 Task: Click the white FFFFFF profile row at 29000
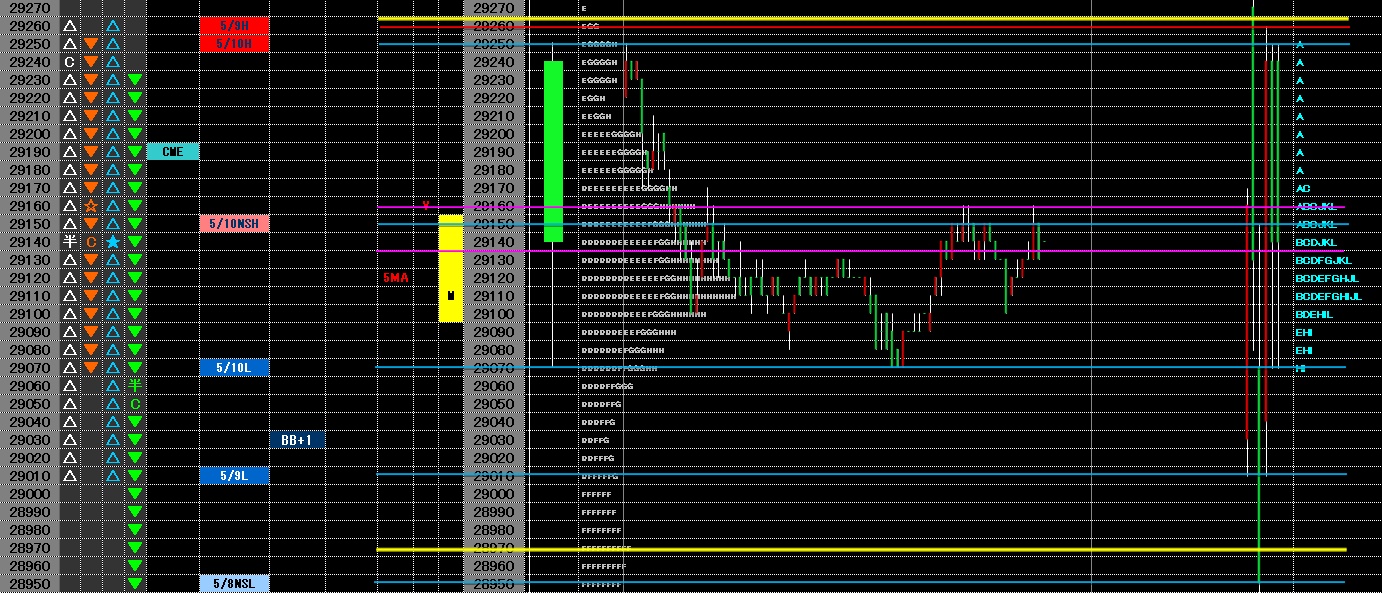[x=596, y=494]
